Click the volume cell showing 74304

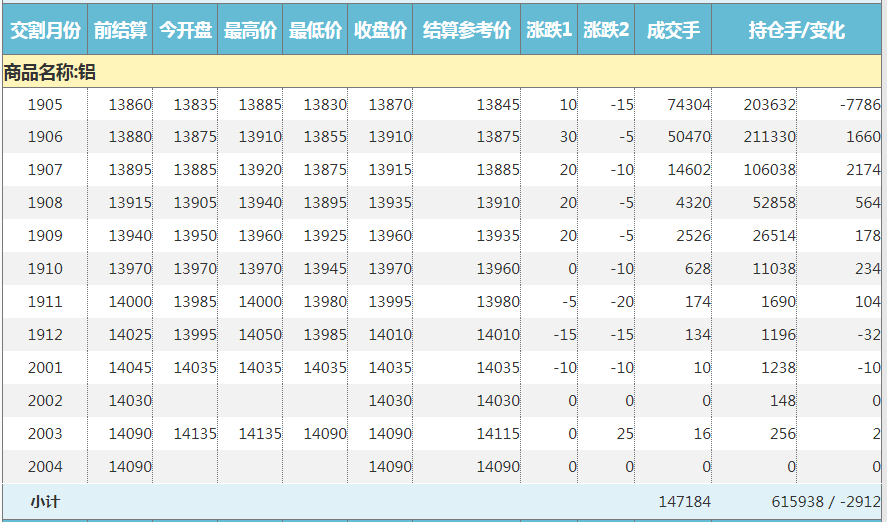coord(688,104)
